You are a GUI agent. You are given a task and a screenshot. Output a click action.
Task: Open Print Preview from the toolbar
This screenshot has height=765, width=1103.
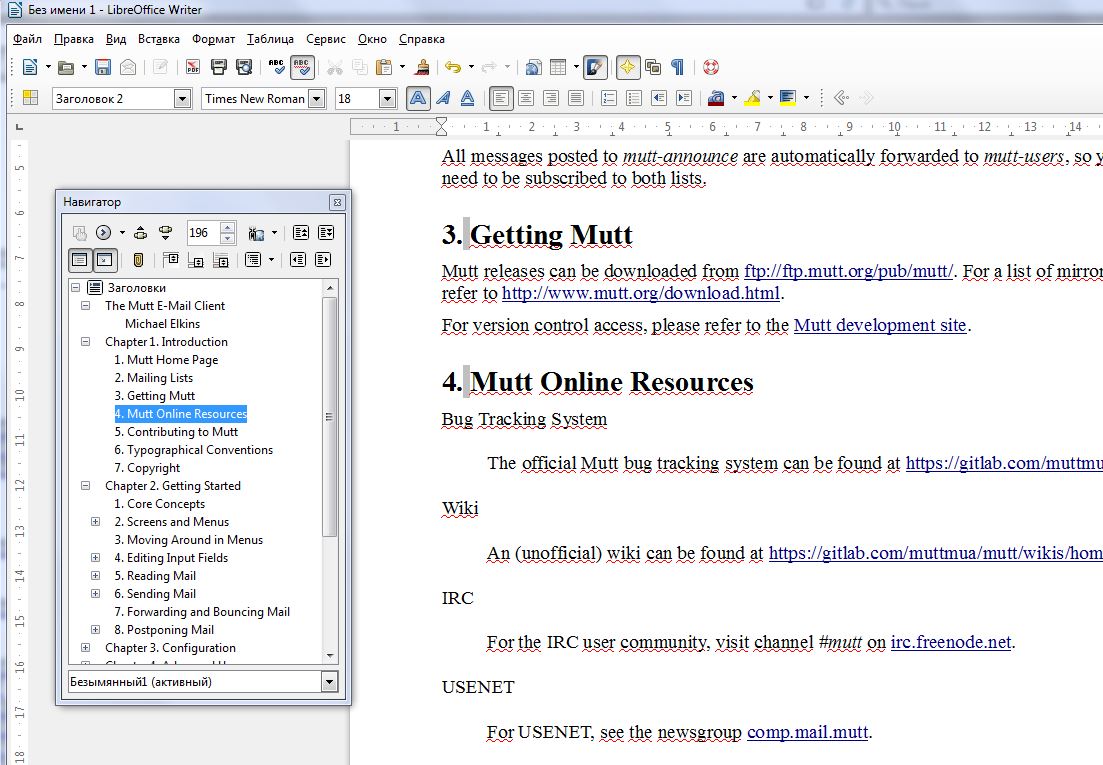click(244, 68)
